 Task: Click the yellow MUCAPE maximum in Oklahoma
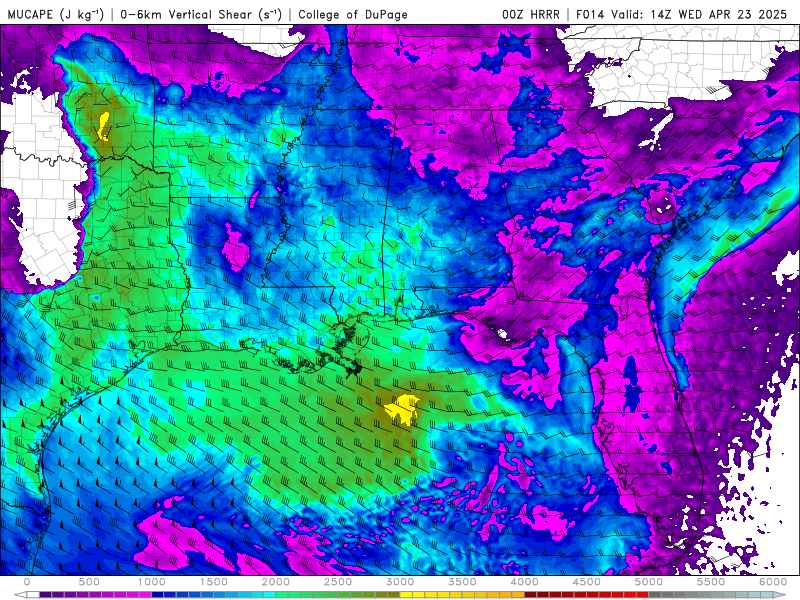(x=104, y=127)
